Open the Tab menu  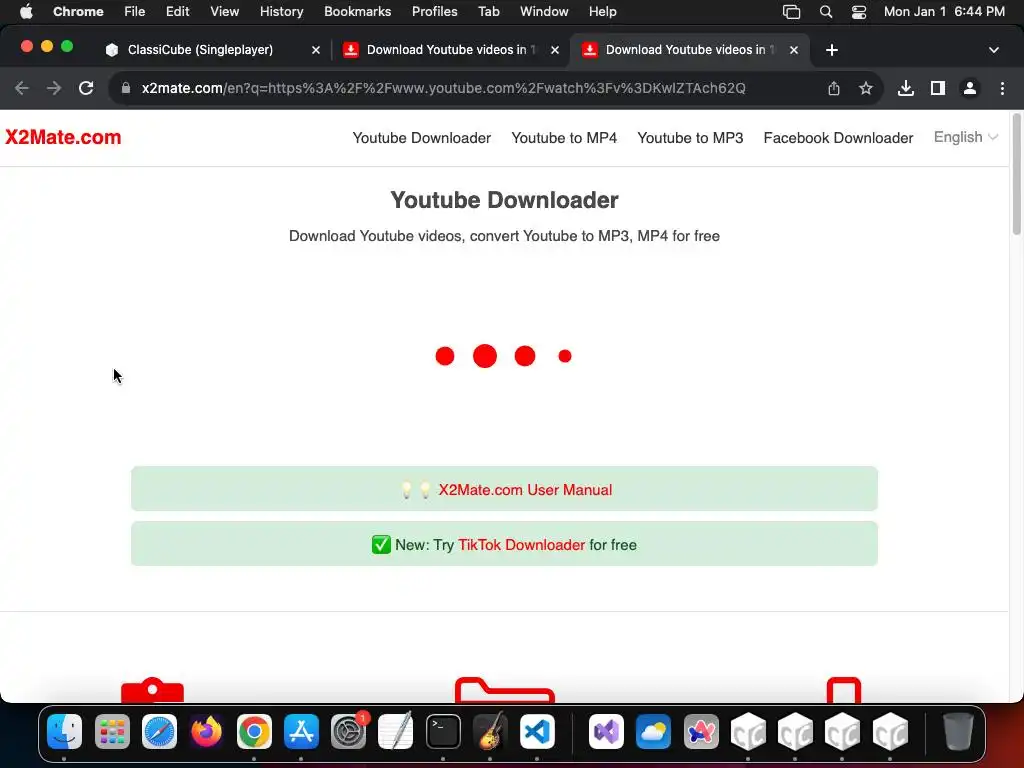coord(488,12)
